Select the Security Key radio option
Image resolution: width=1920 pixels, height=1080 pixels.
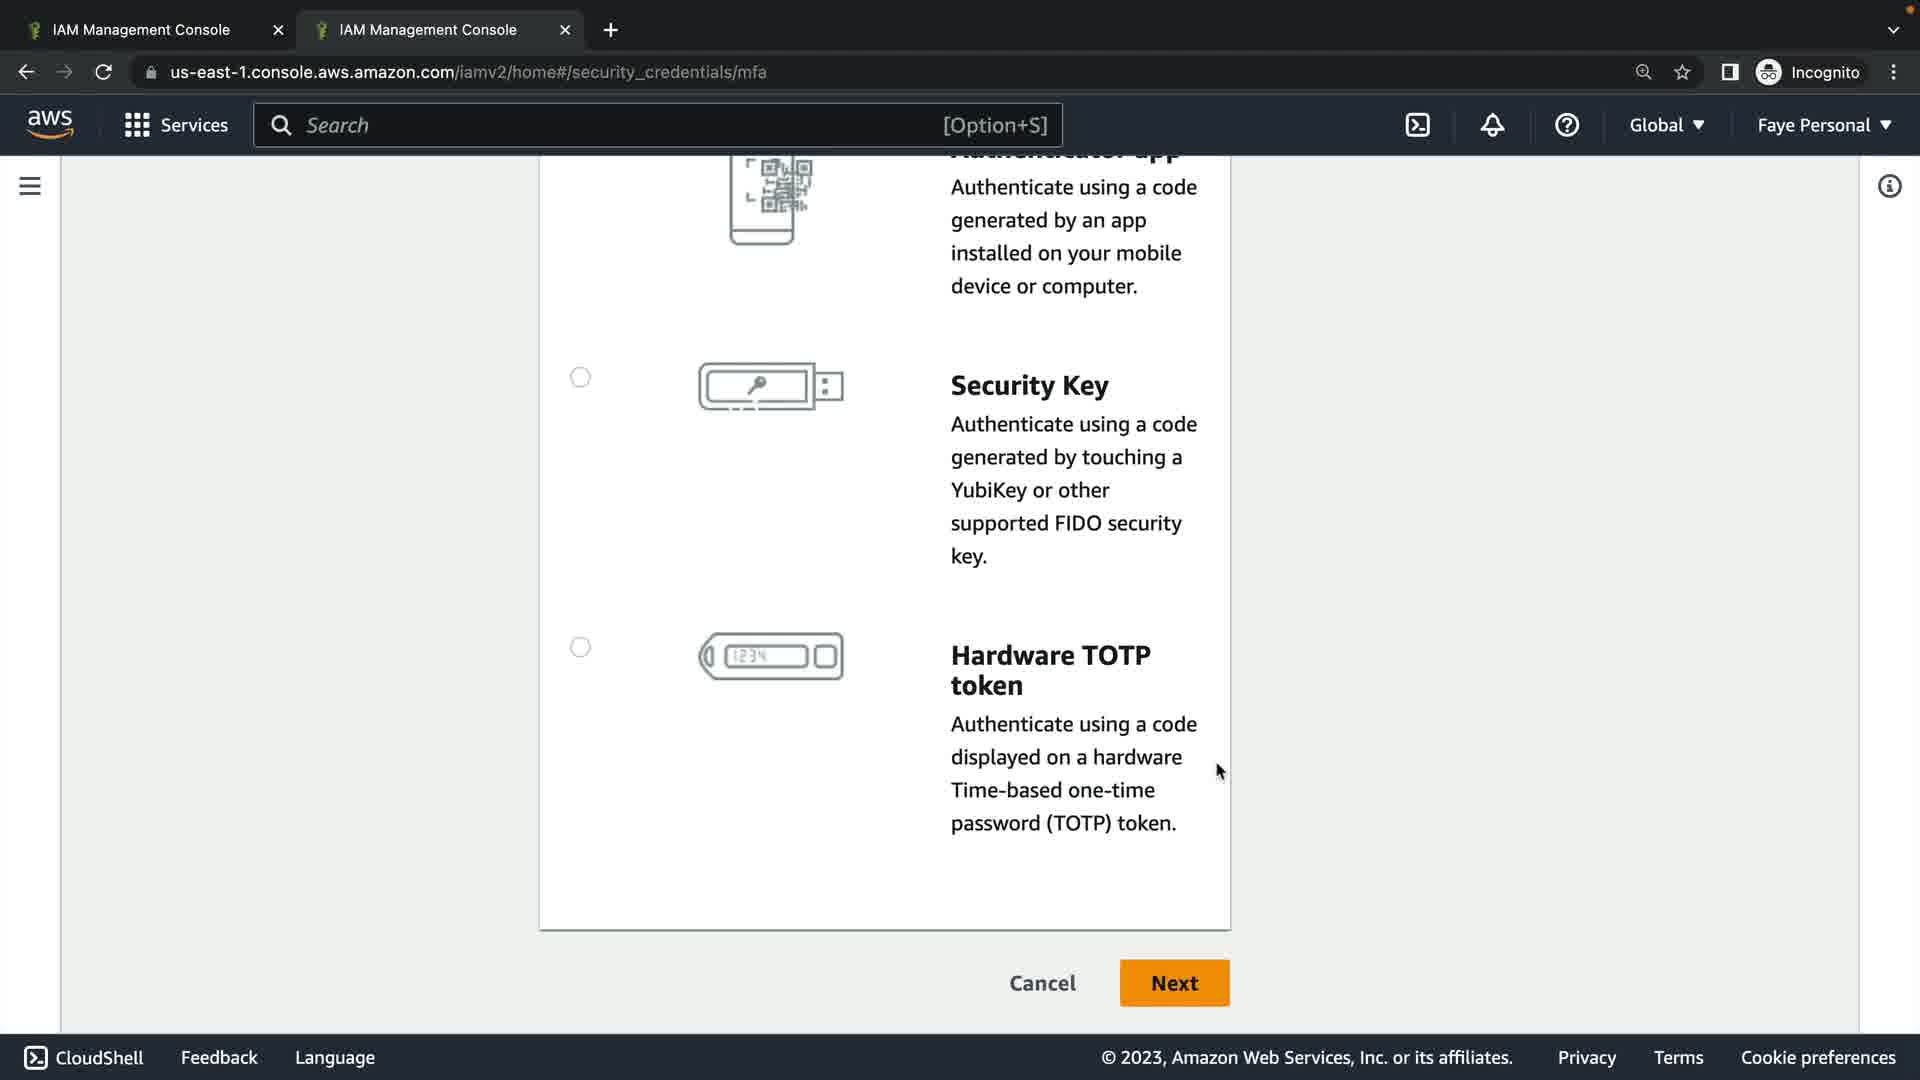580,378
